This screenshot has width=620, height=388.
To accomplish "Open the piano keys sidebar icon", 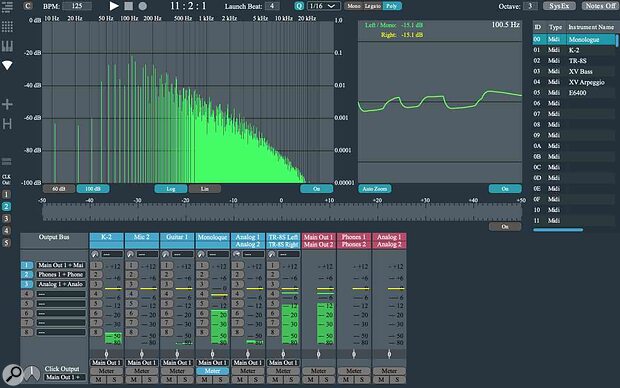I will pyautogui.click(x=7, y=46).
